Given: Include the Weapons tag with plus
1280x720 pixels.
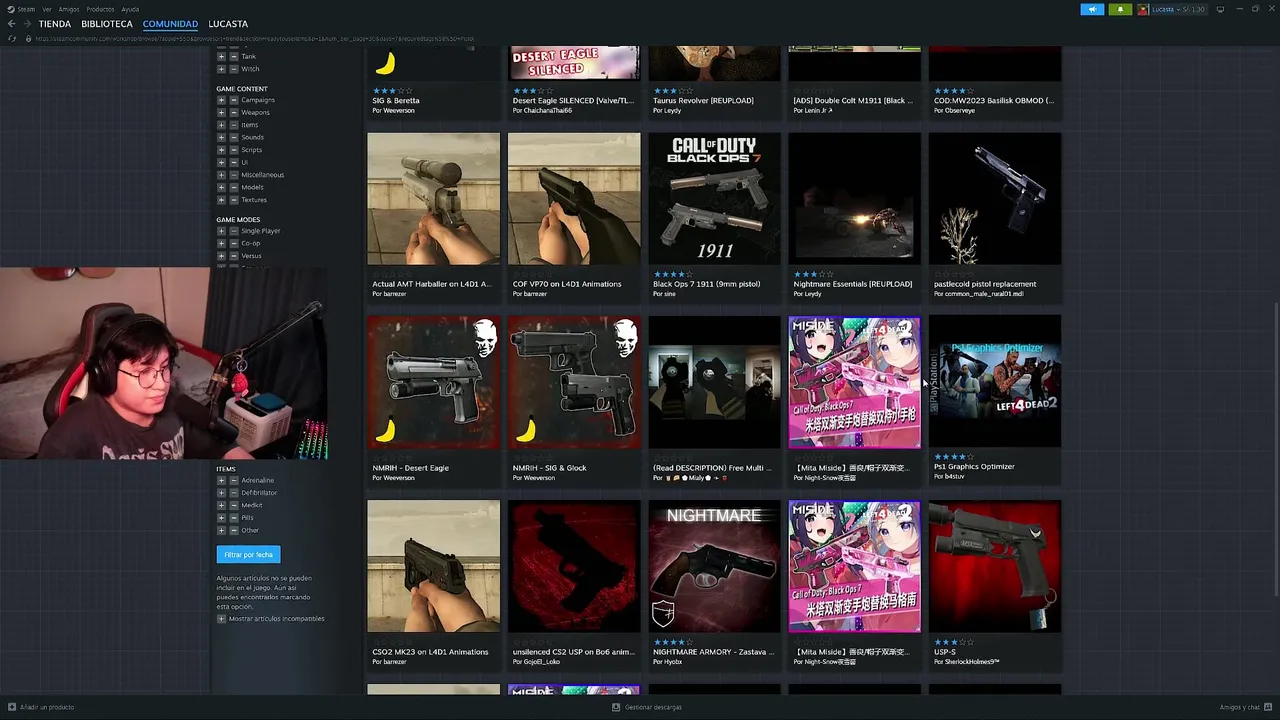Looking at the screenshot, I should (221, 112).
